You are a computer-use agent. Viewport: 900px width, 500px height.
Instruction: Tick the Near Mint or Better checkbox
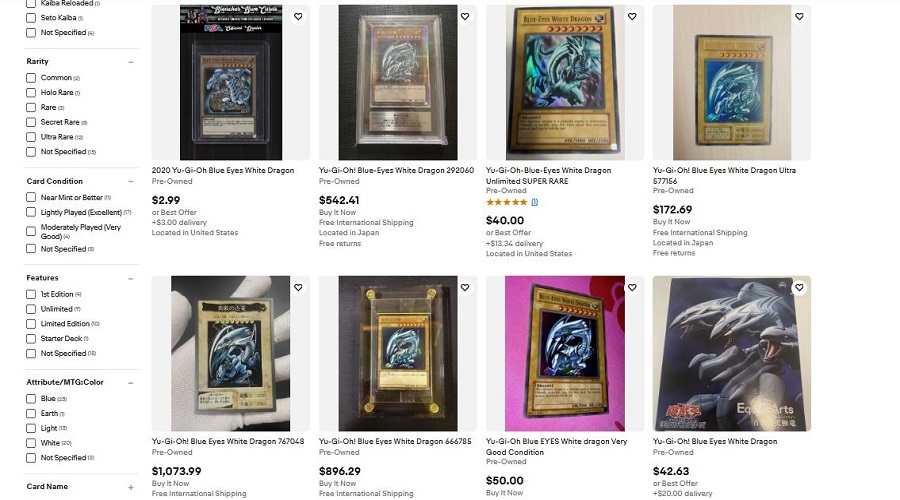pos(31,197)
